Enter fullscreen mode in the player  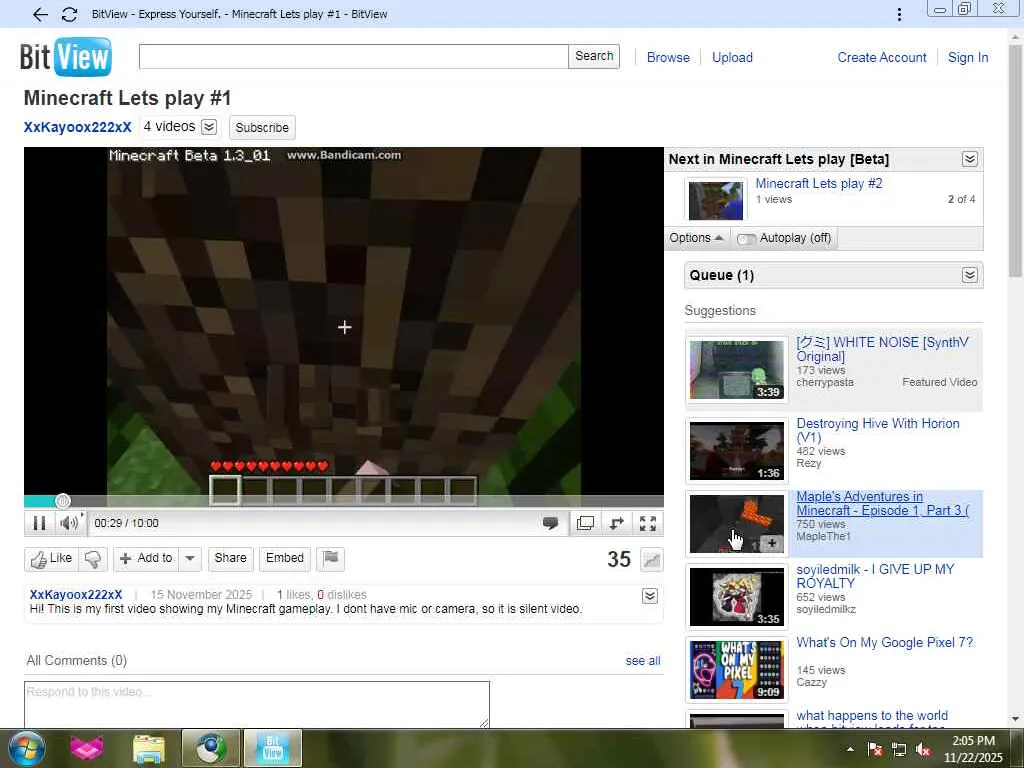(x=648, y=523)
